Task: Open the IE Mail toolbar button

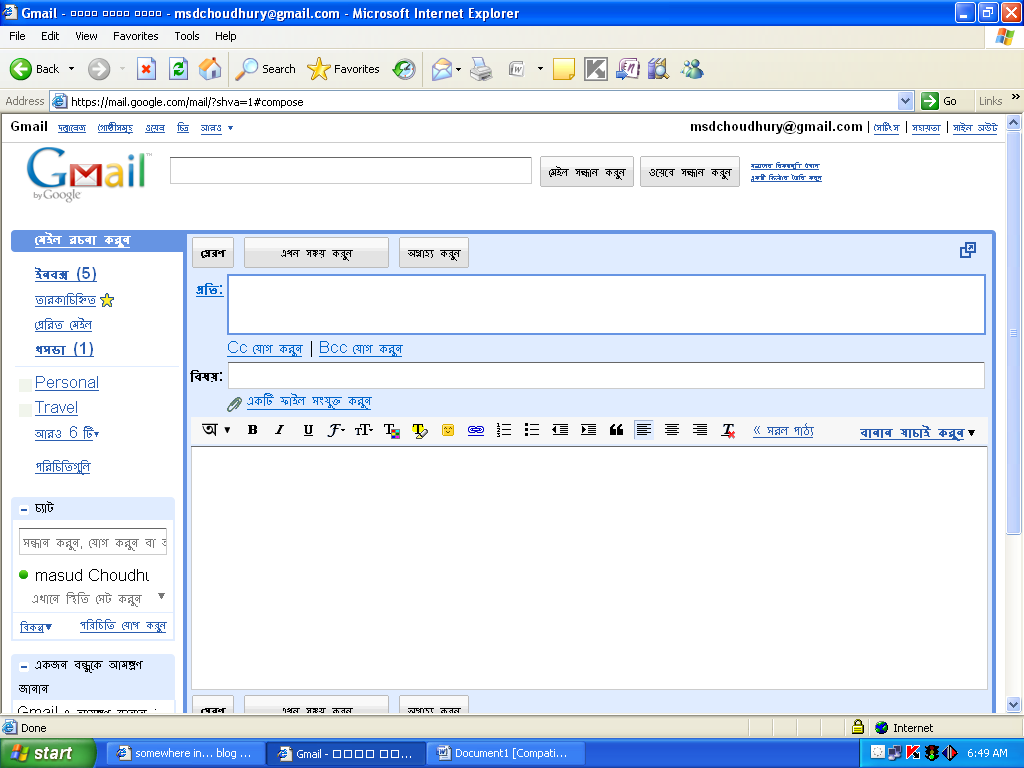Action: pos(441,69)
